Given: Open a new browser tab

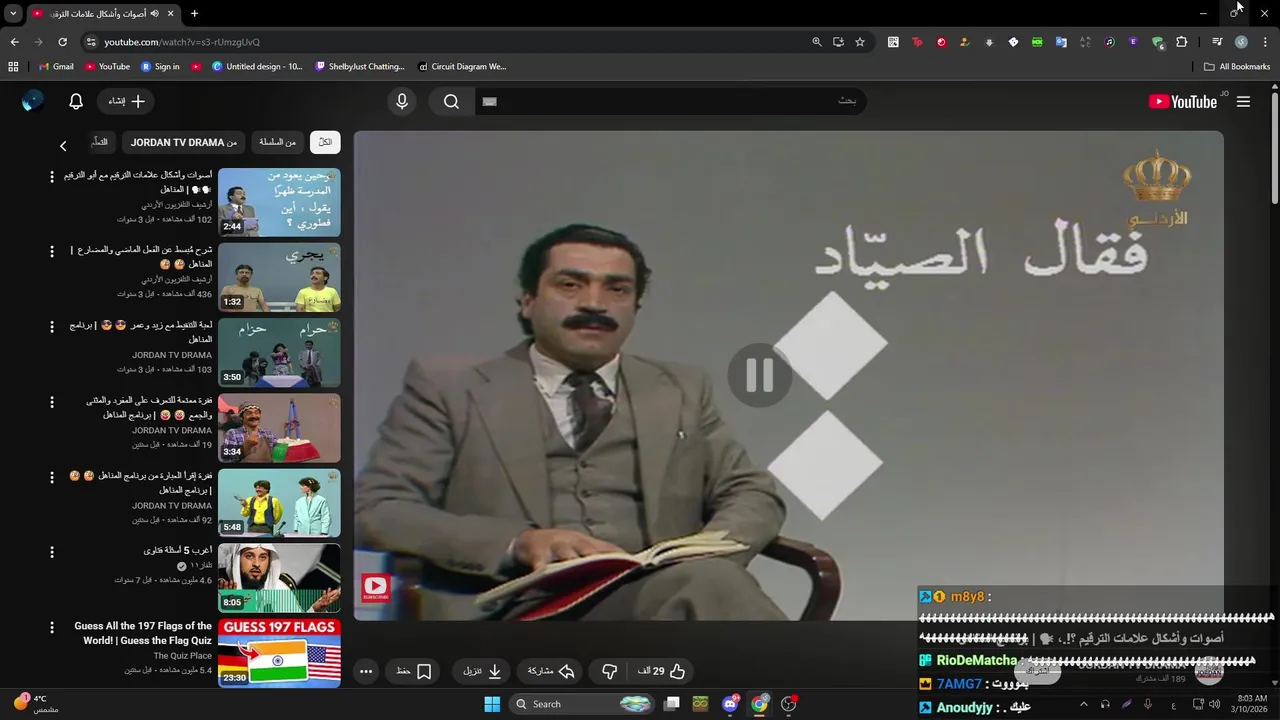Looking at the screenshot, I should (x=194, y=13).
